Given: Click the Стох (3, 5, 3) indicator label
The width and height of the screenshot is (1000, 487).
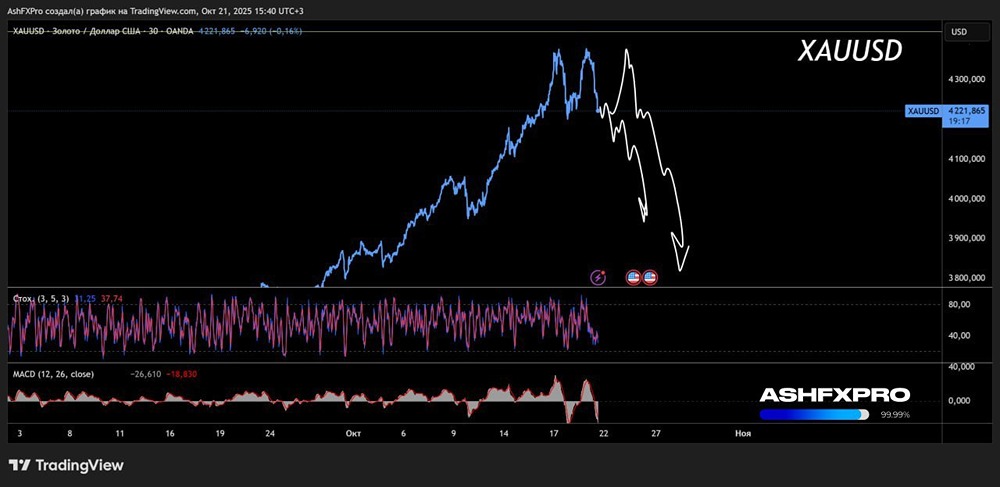Looking at the screenshot, I should [x=41, y=298].
